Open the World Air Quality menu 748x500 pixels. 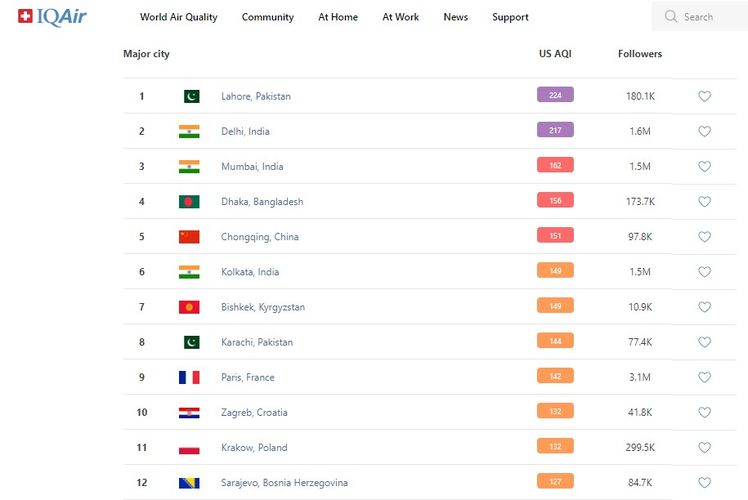[178, 17]
